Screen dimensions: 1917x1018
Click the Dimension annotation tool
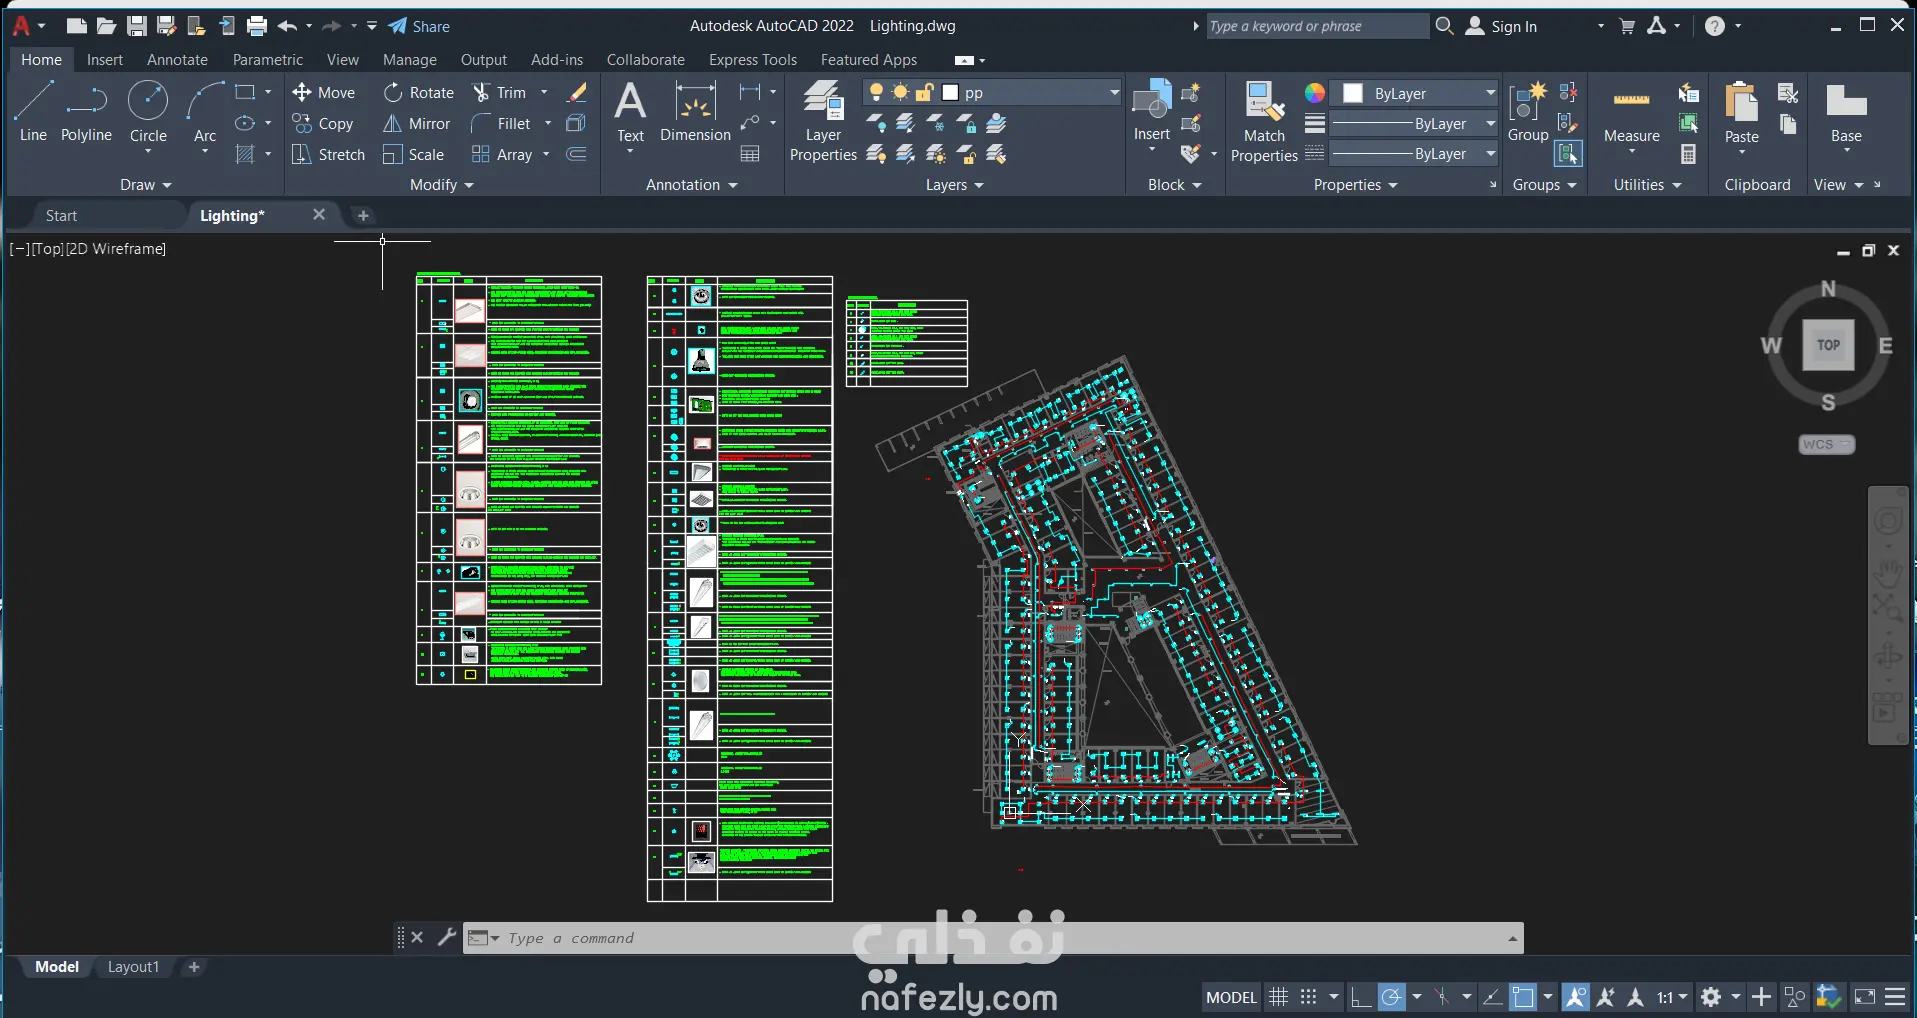coord(695,112)
